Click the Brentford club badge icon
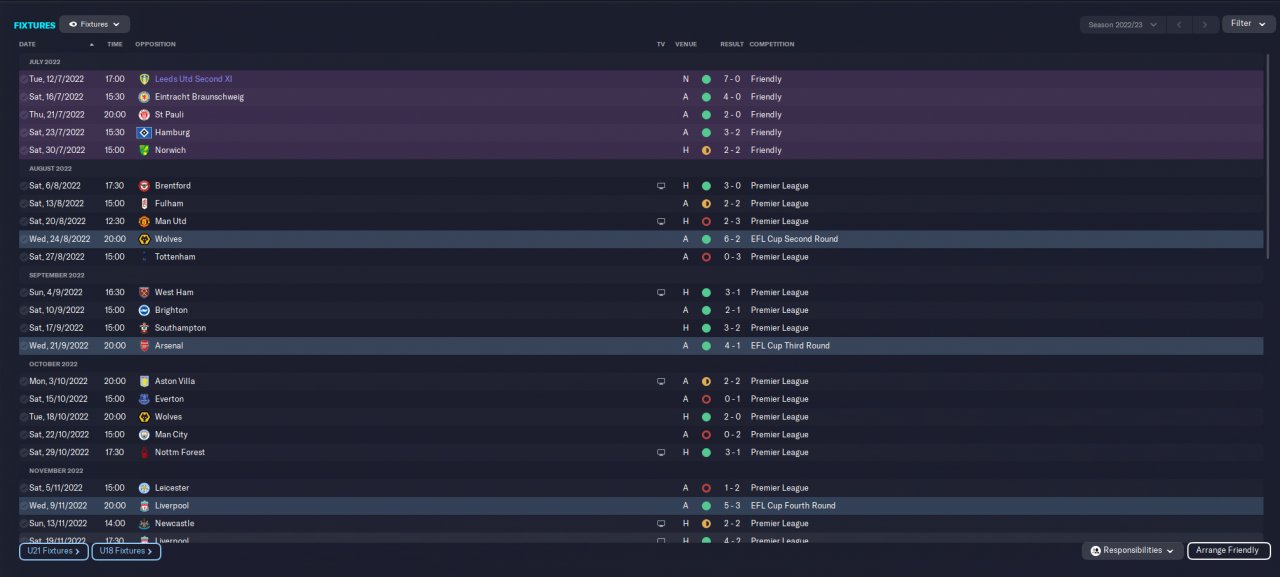Image resolution: width=1280 pixels, height=577 pixels. click(x=144, y=186)
